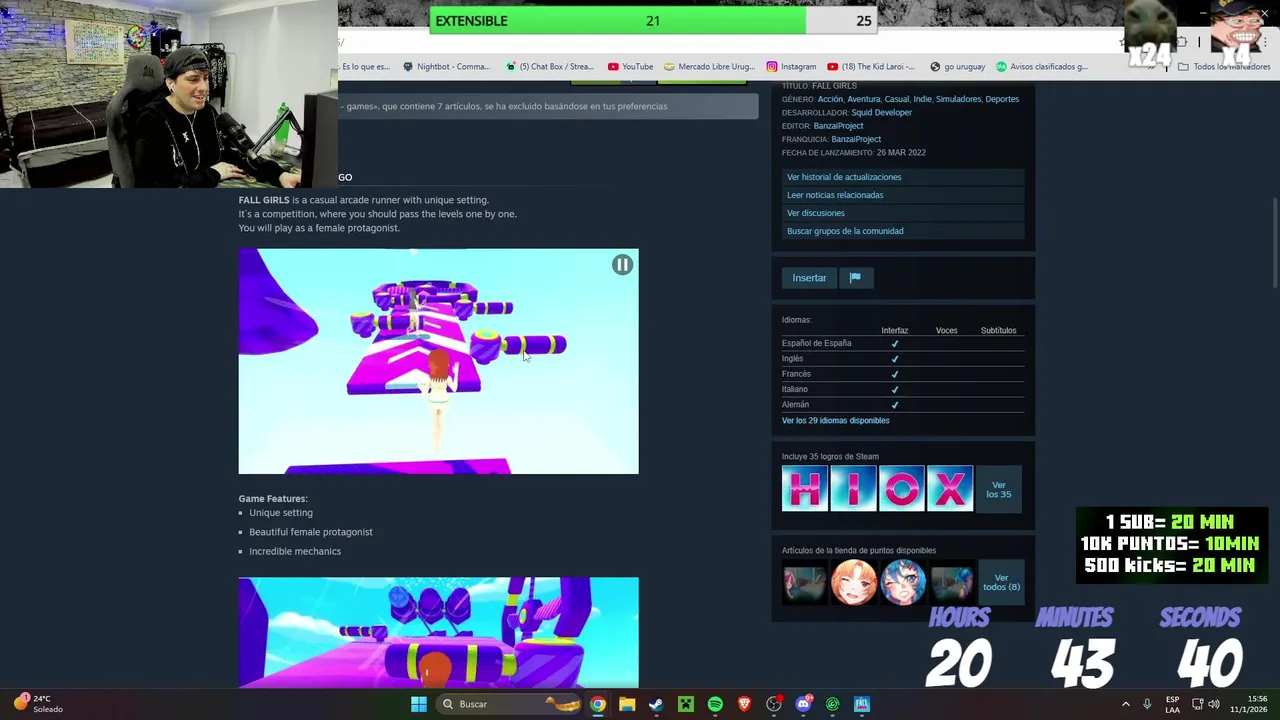Viewport: 1280px width, 720px height.
Task: Click the Windows Start button
Action: 419,704
